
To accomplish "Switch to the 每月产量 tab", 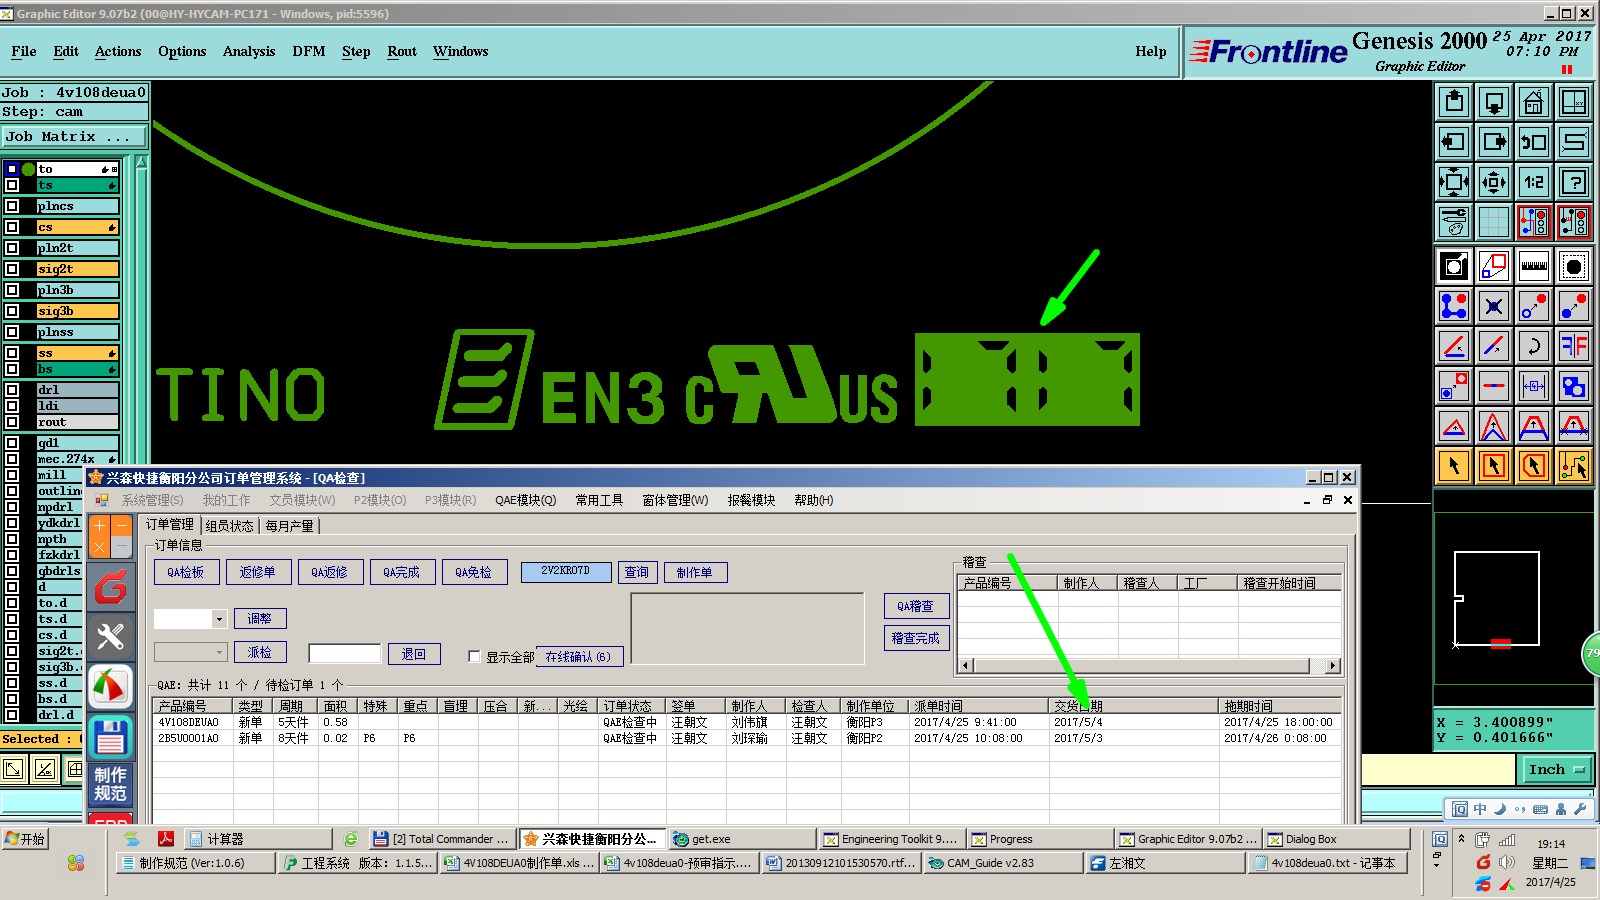I will coord(289,526).
